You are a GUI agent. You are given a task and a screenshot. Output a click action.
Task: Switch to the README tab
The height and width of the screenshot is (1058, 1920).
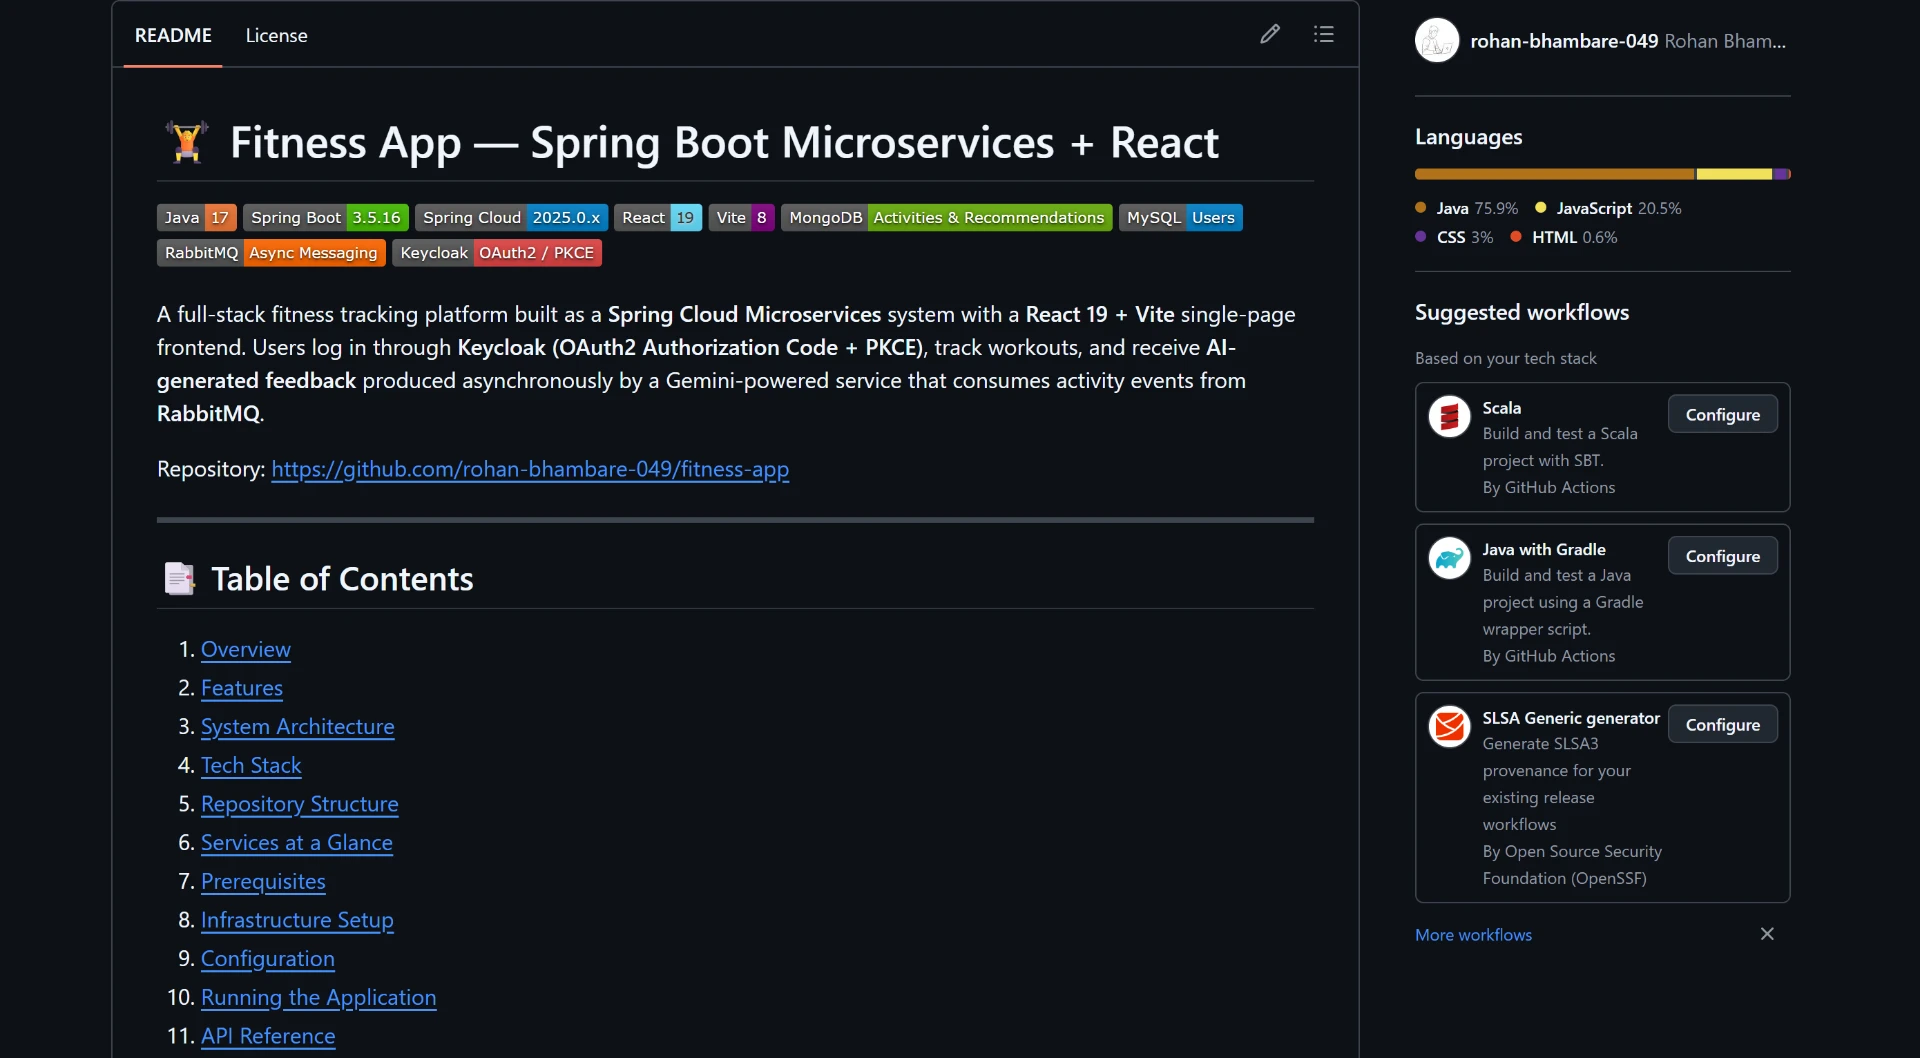coord(173,35)
